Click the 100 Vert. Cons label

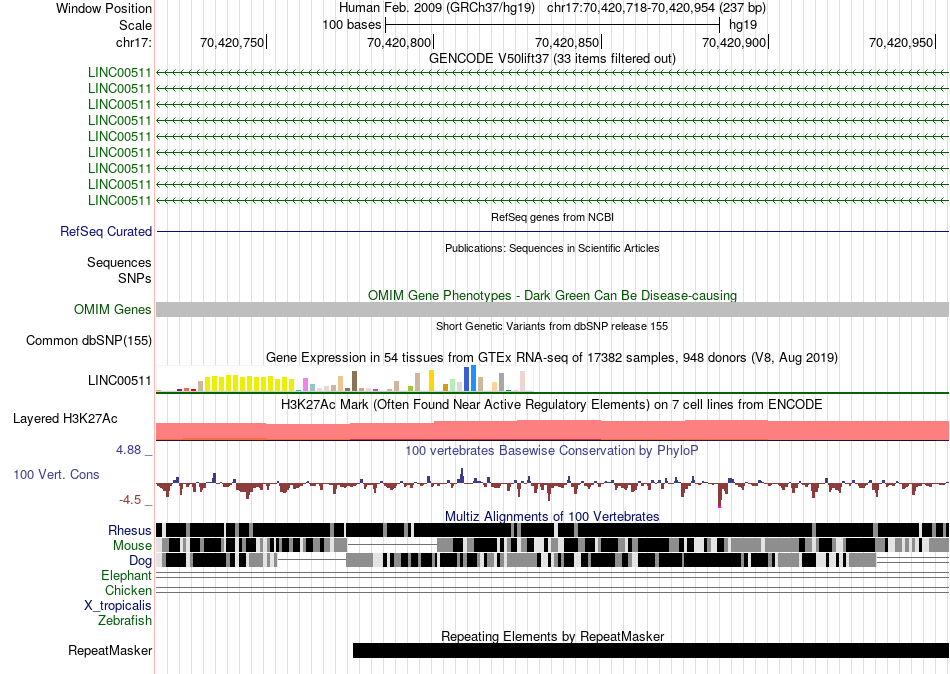(56, 475)
